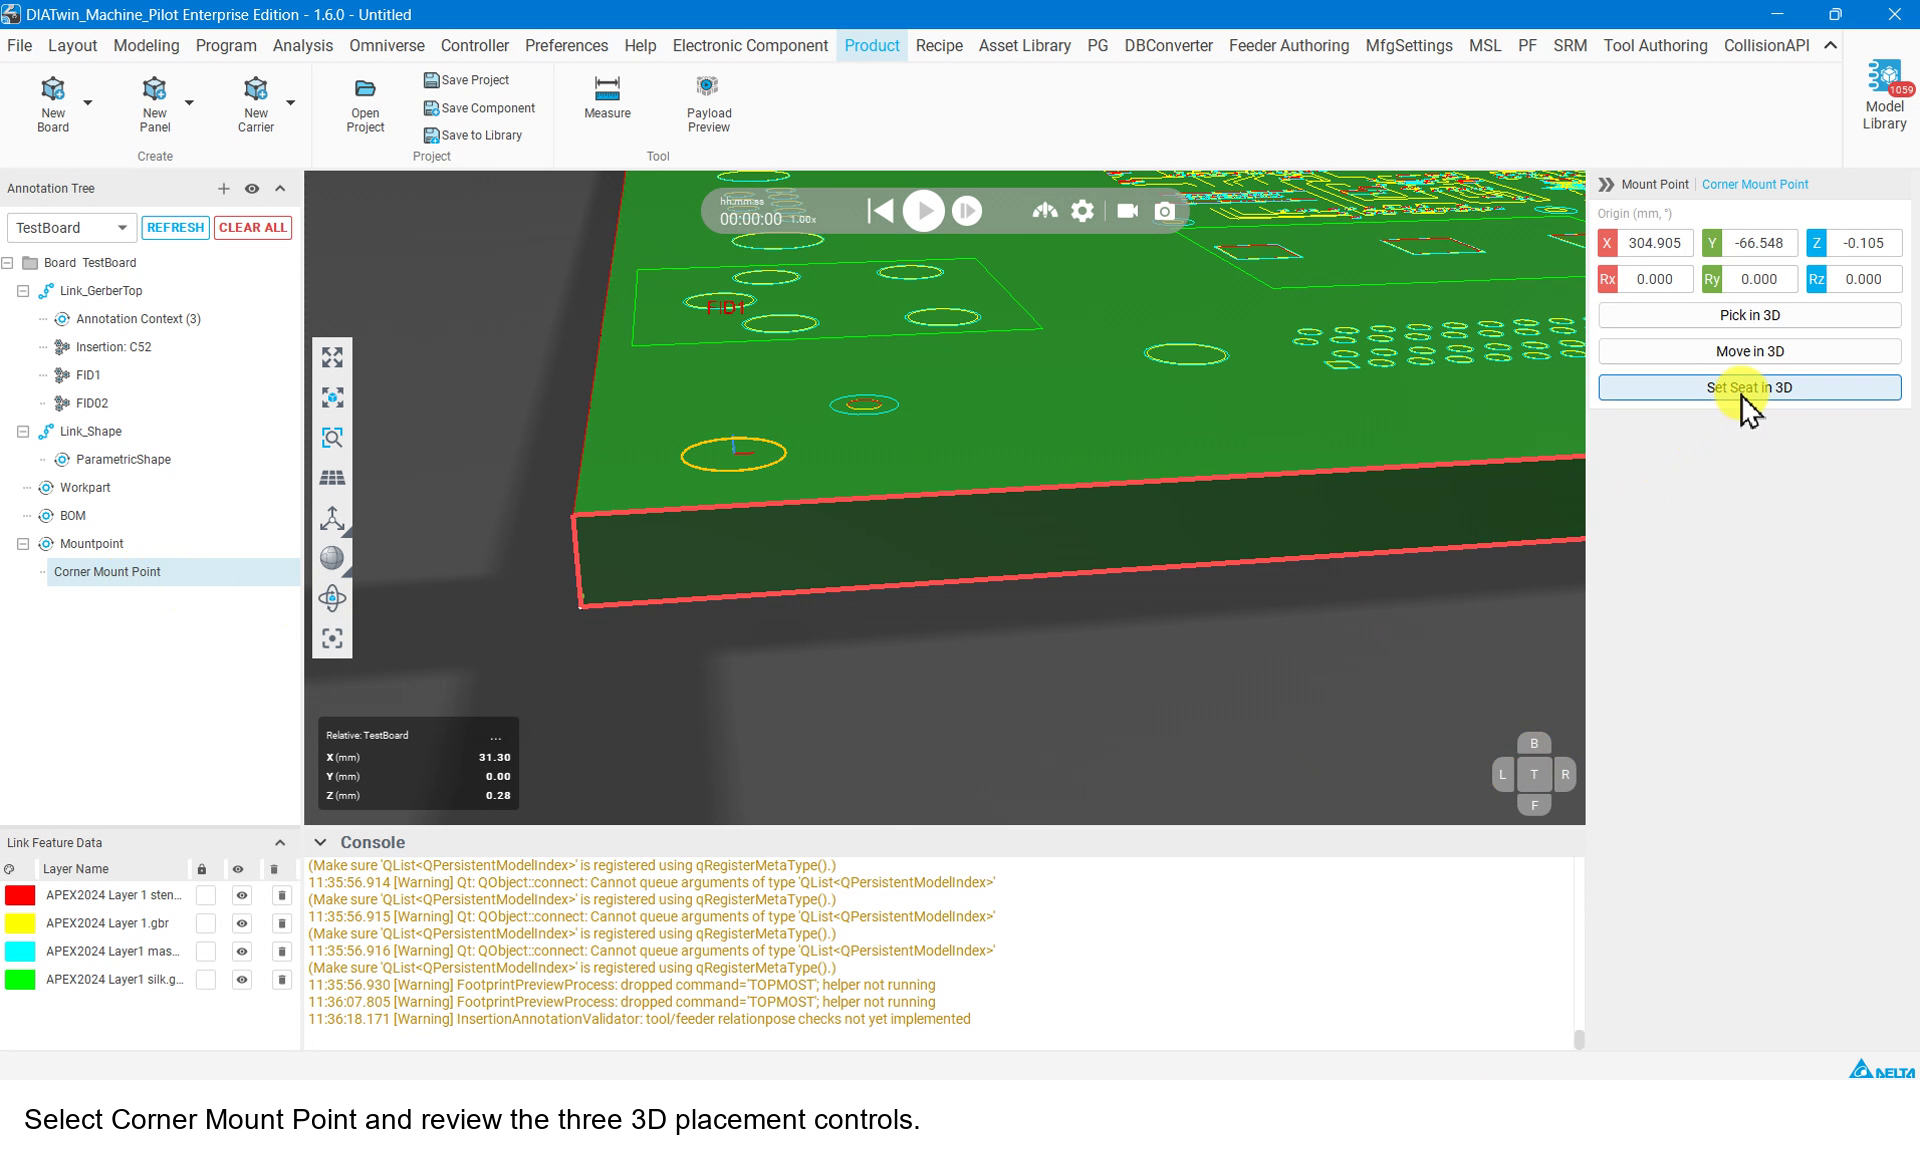The image size is (1920, 1160).
Task: Toggle lock checkbox for APEX2024 Layer 1 stencil
Action: point(205,895)
